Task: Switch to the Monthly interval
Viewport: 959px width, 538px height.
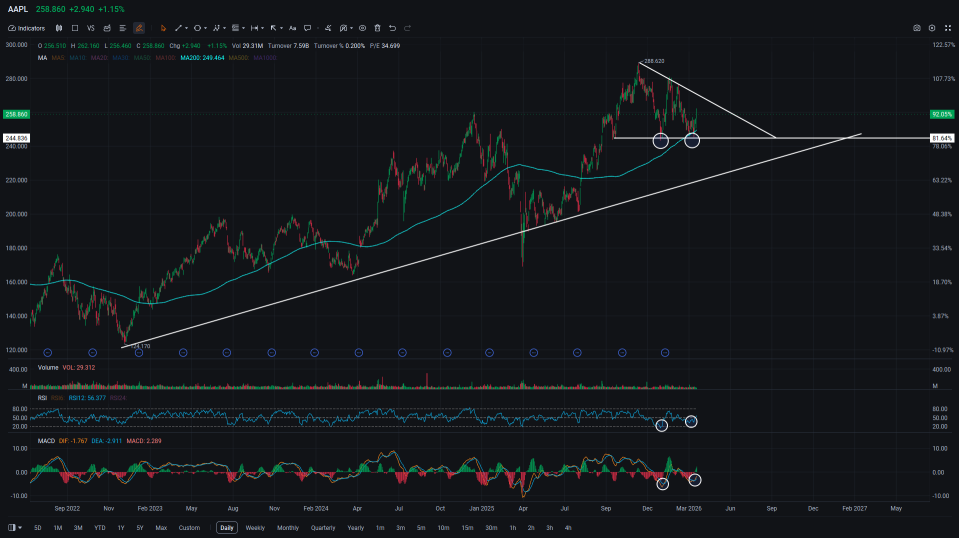Action: coord(288,528)
